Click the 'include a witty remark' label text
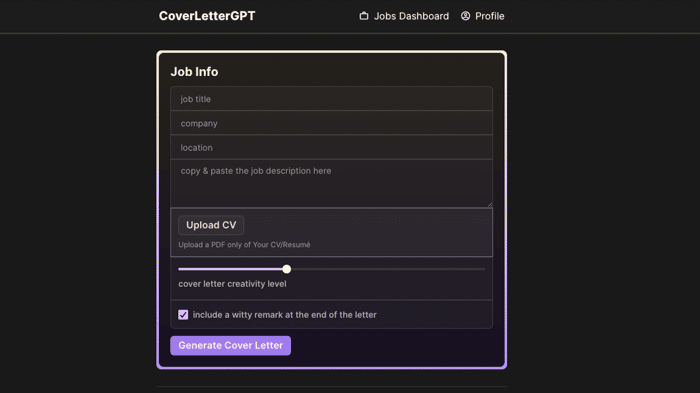Image resolution: width=700 pixels, height=393 pixels. tap(284, 315)
